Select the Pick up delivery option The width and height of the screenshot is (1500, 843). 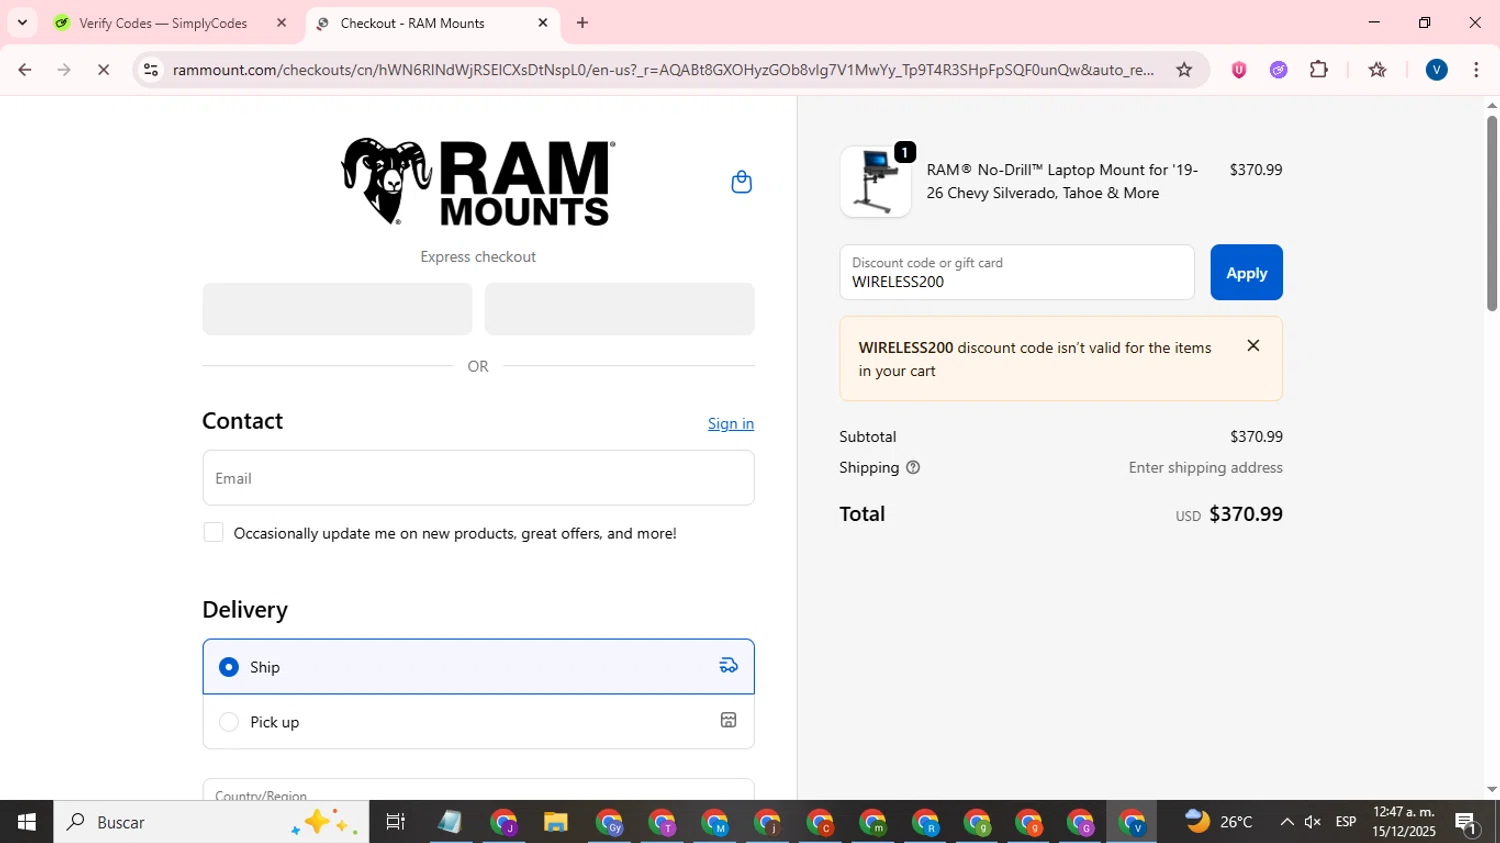pos(478,721)
